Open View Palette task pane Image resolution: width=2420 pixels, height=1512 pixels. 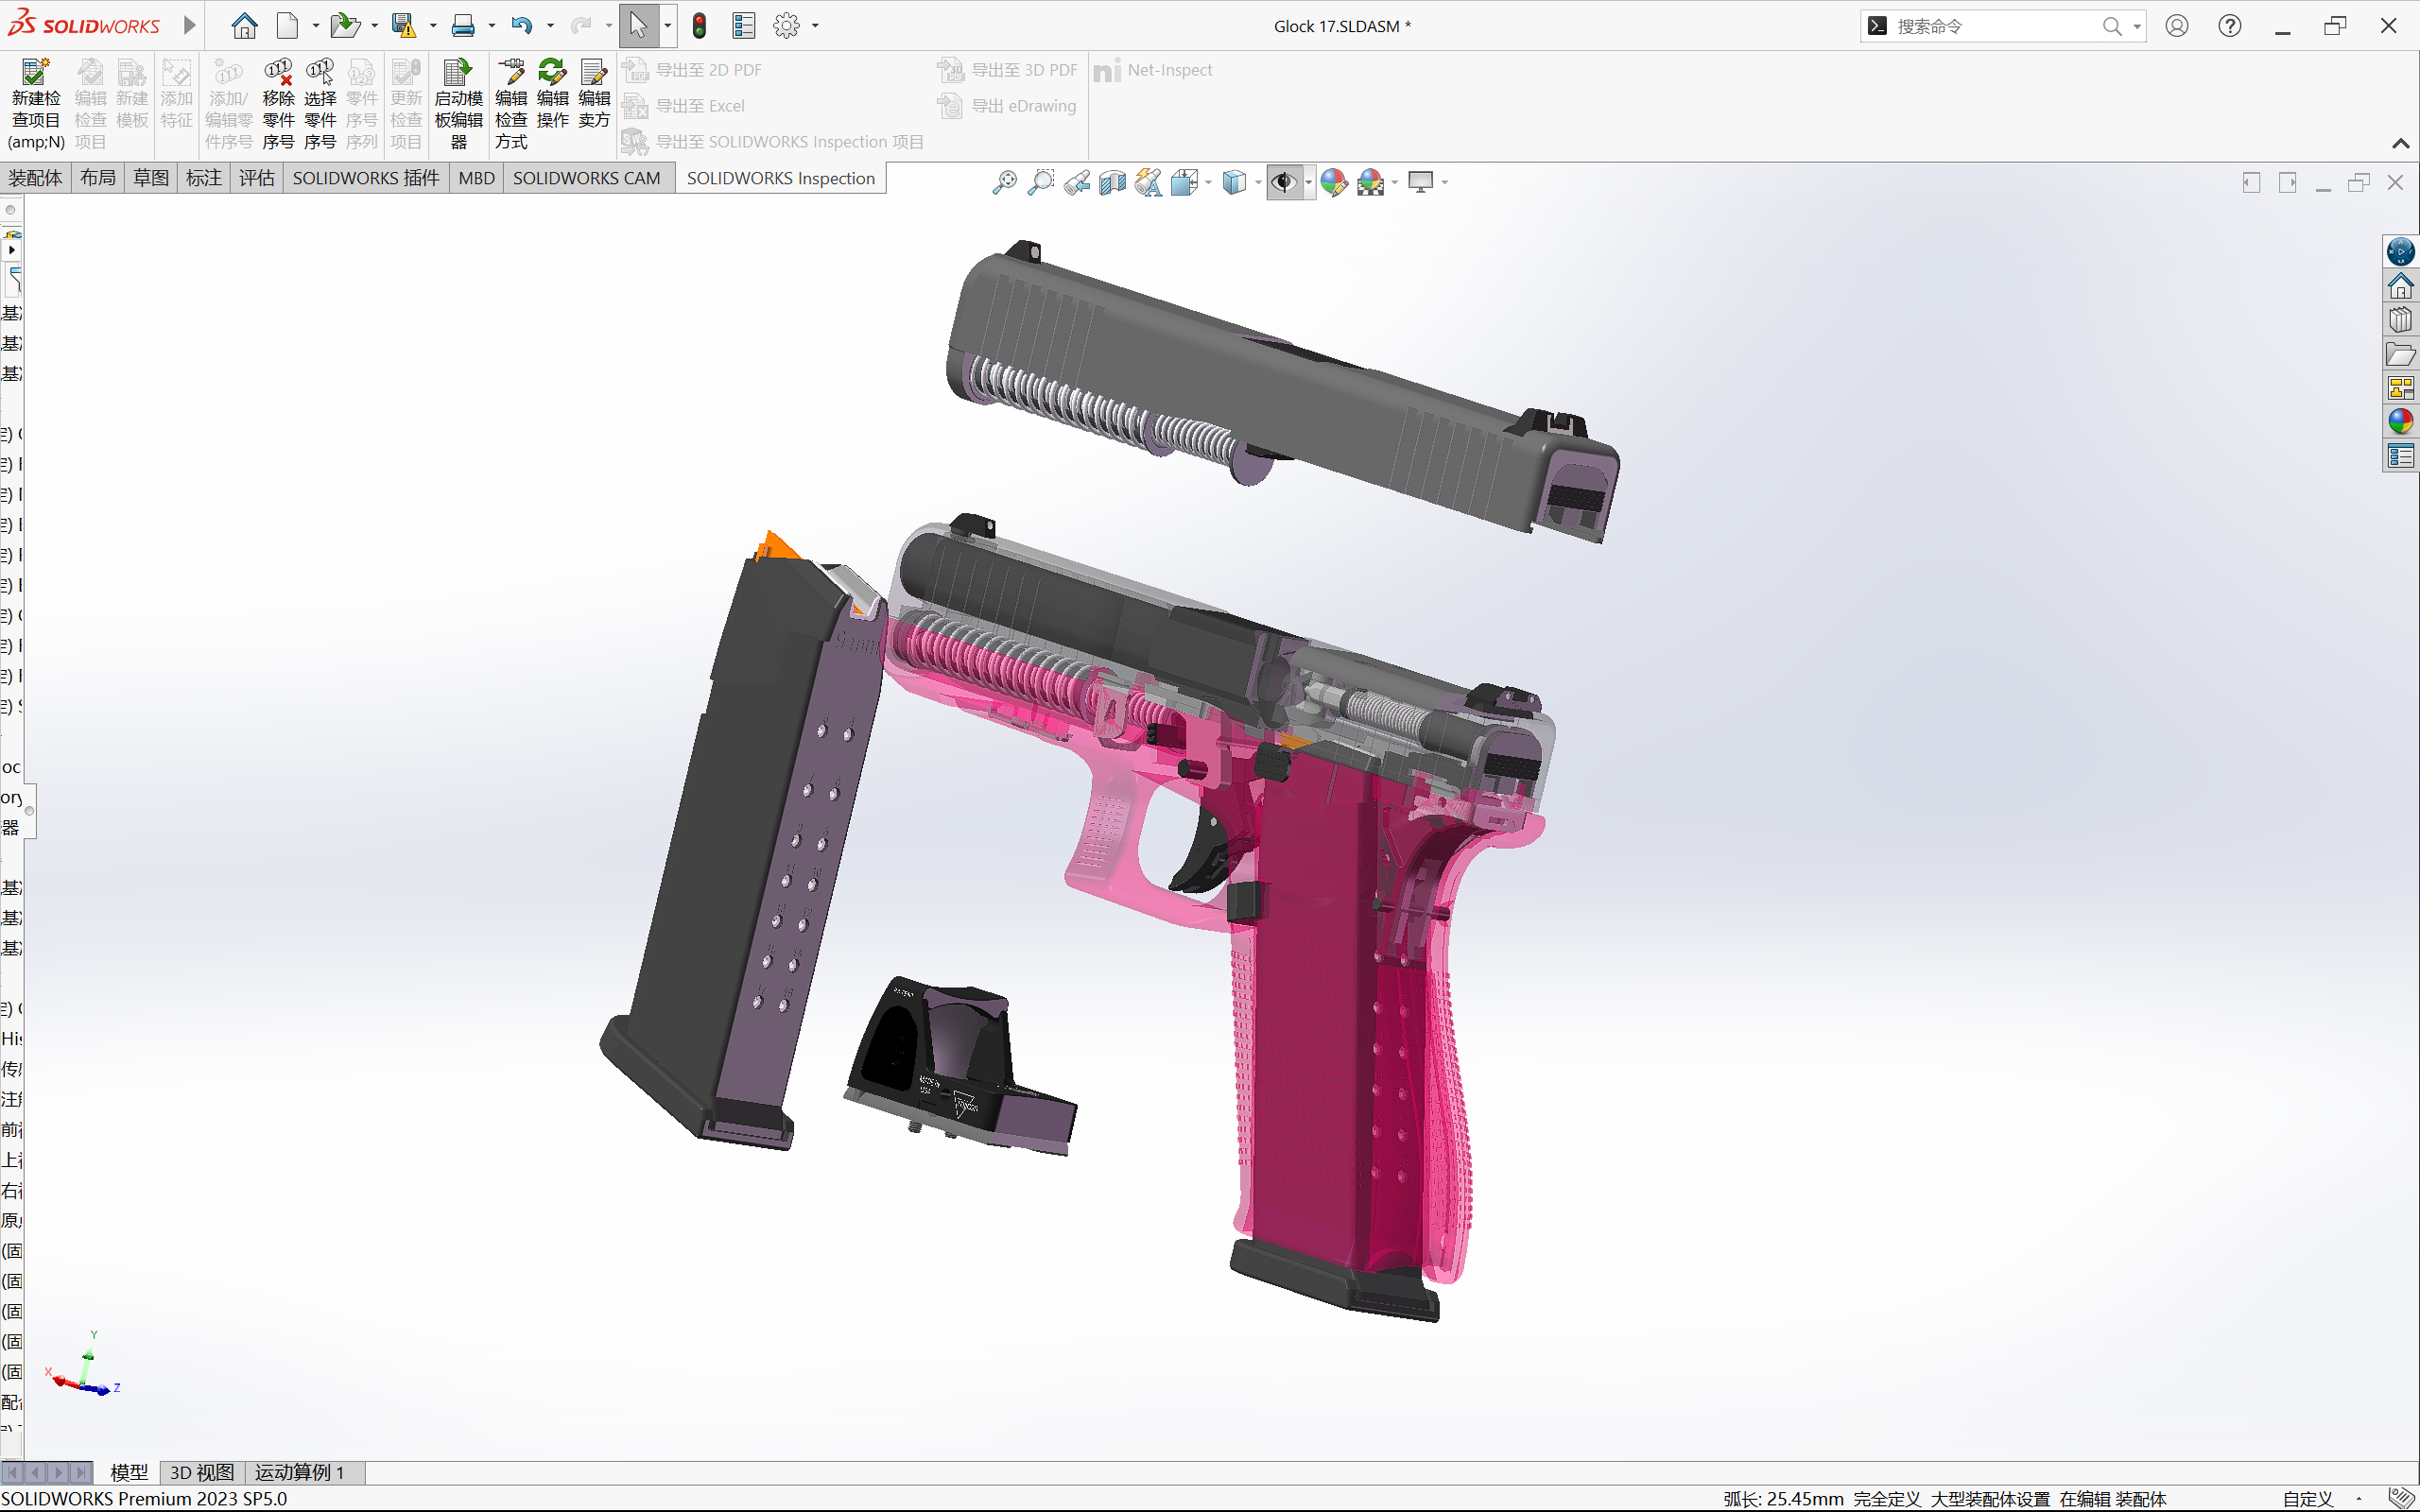pos(2400,388)
